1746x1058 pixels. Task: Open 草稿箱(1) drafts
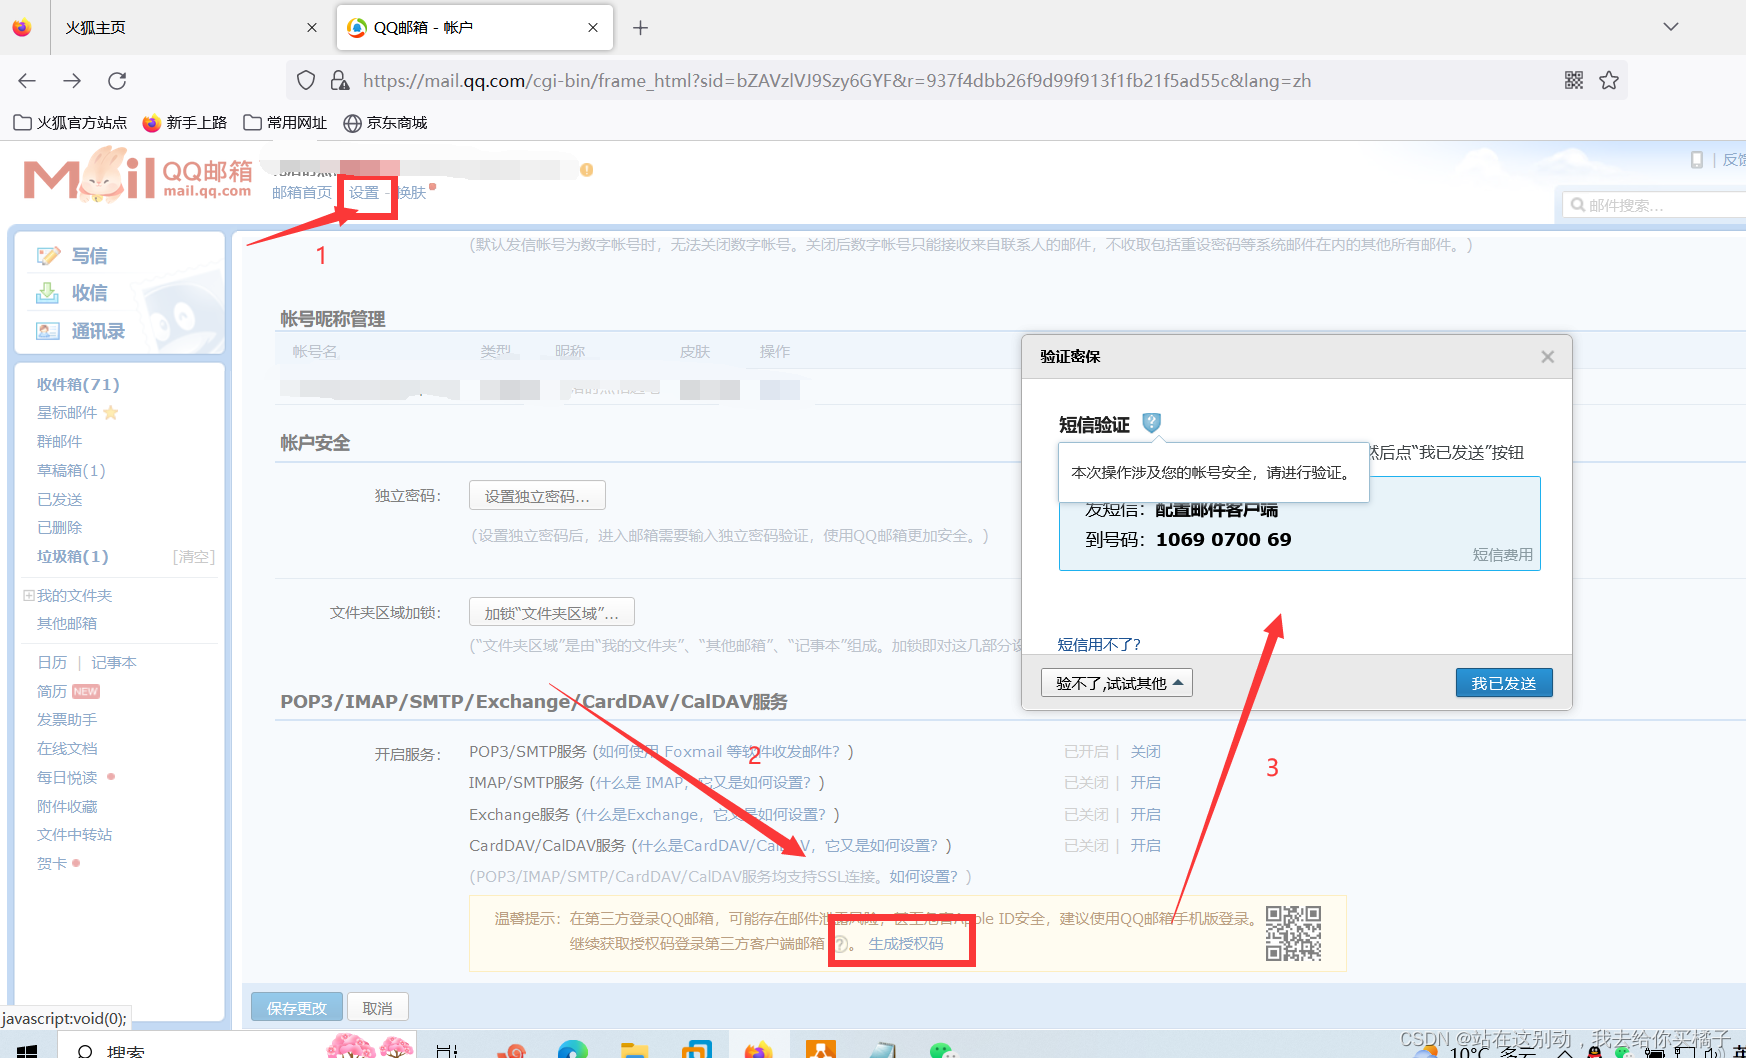(71, 471)
